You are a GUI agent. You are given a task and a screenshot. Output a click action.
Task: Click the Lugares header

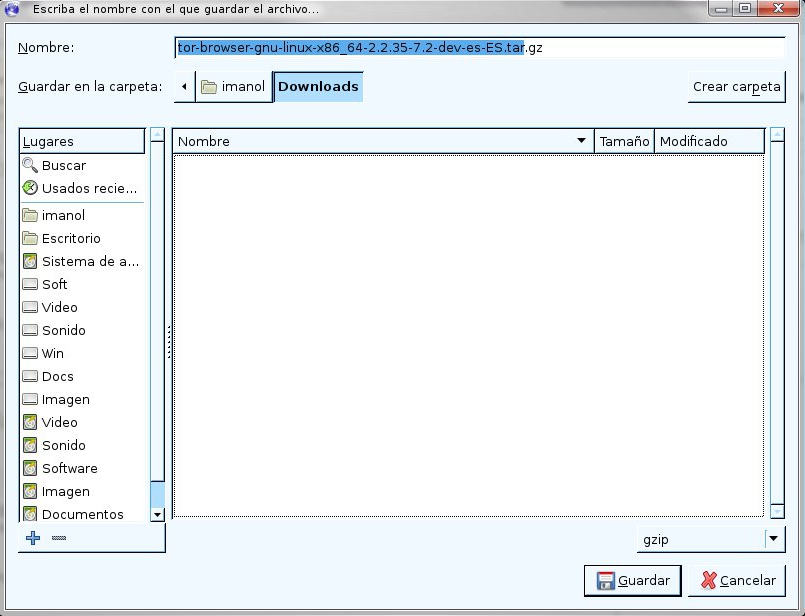(x=82, y=141)
